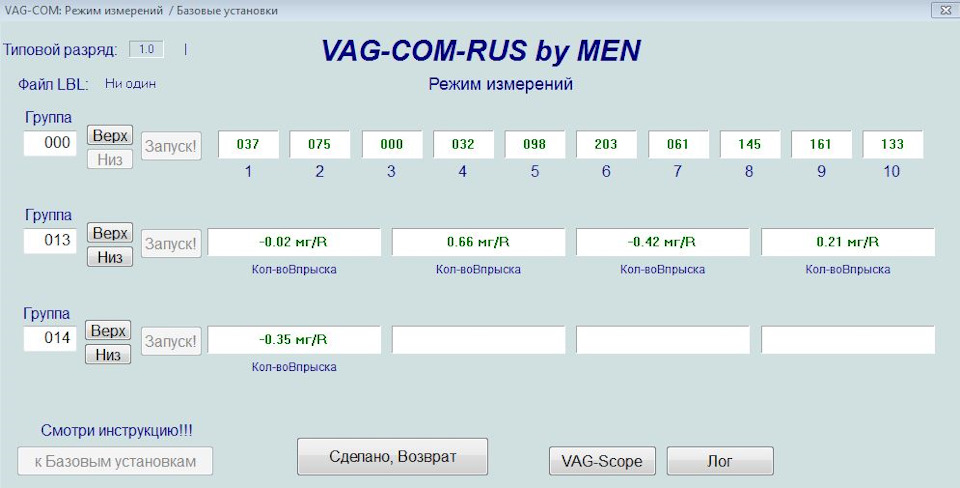Select value 161 in field 9
Screen dimensions: 960x488
pos(821,145)
